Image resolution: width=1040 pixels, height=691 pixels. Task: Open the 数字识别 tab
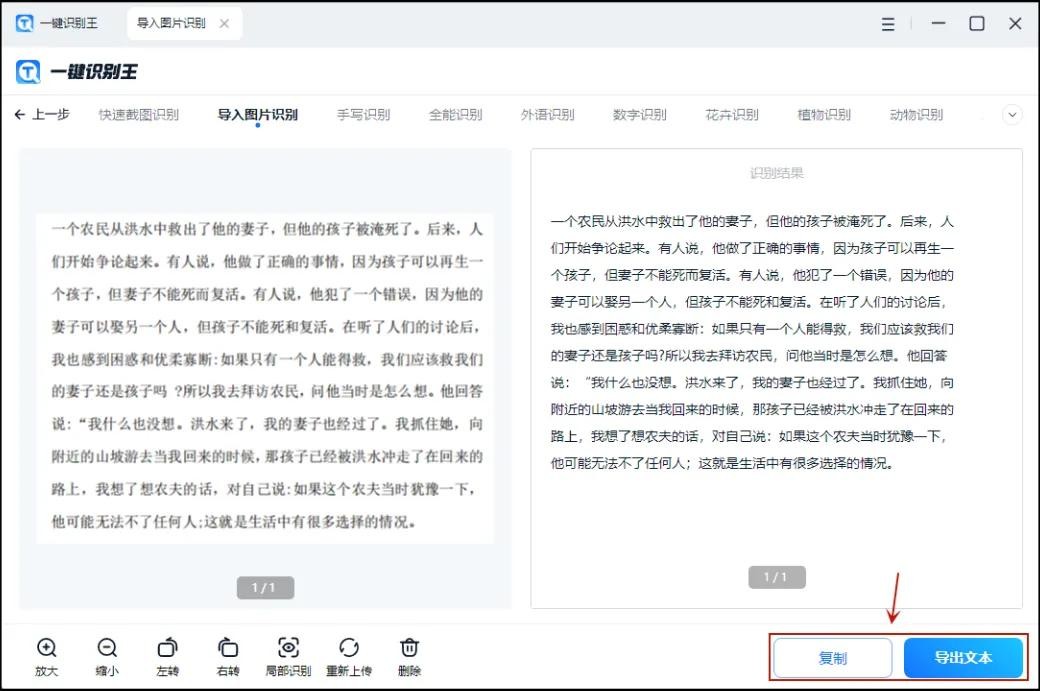639,115
